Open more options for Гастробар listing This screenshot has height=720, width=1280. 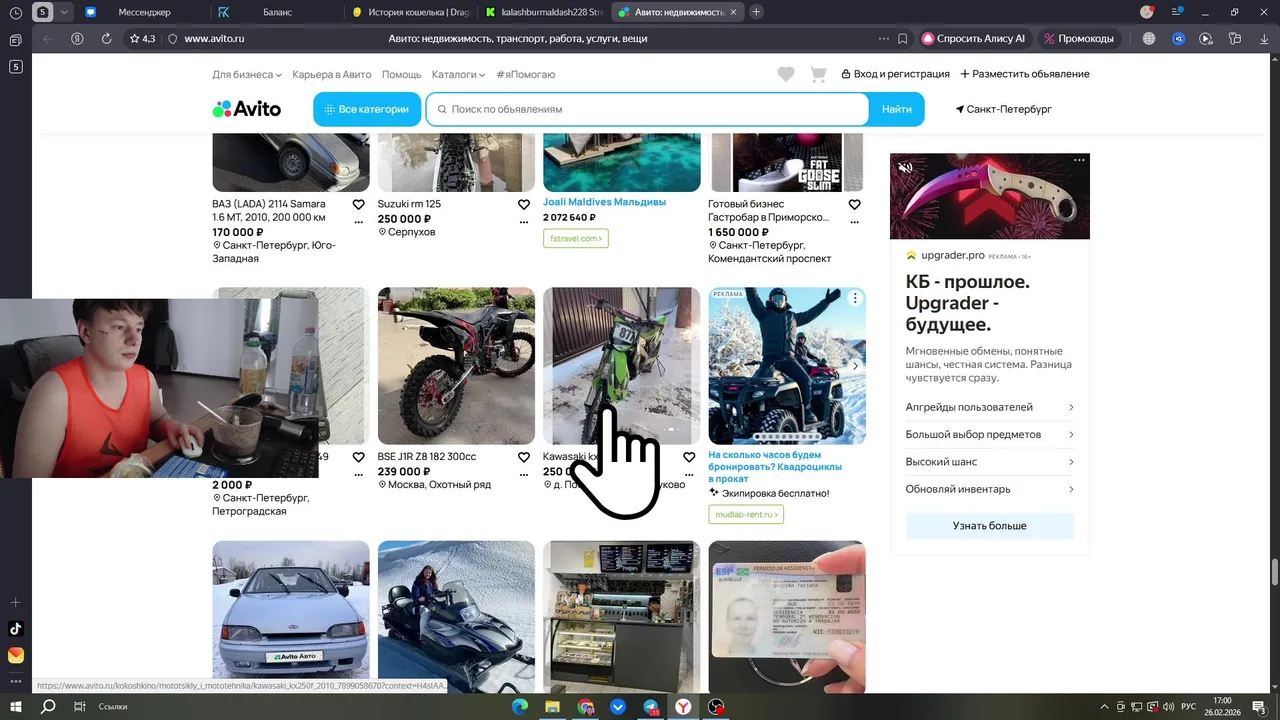tap(854, 222)
